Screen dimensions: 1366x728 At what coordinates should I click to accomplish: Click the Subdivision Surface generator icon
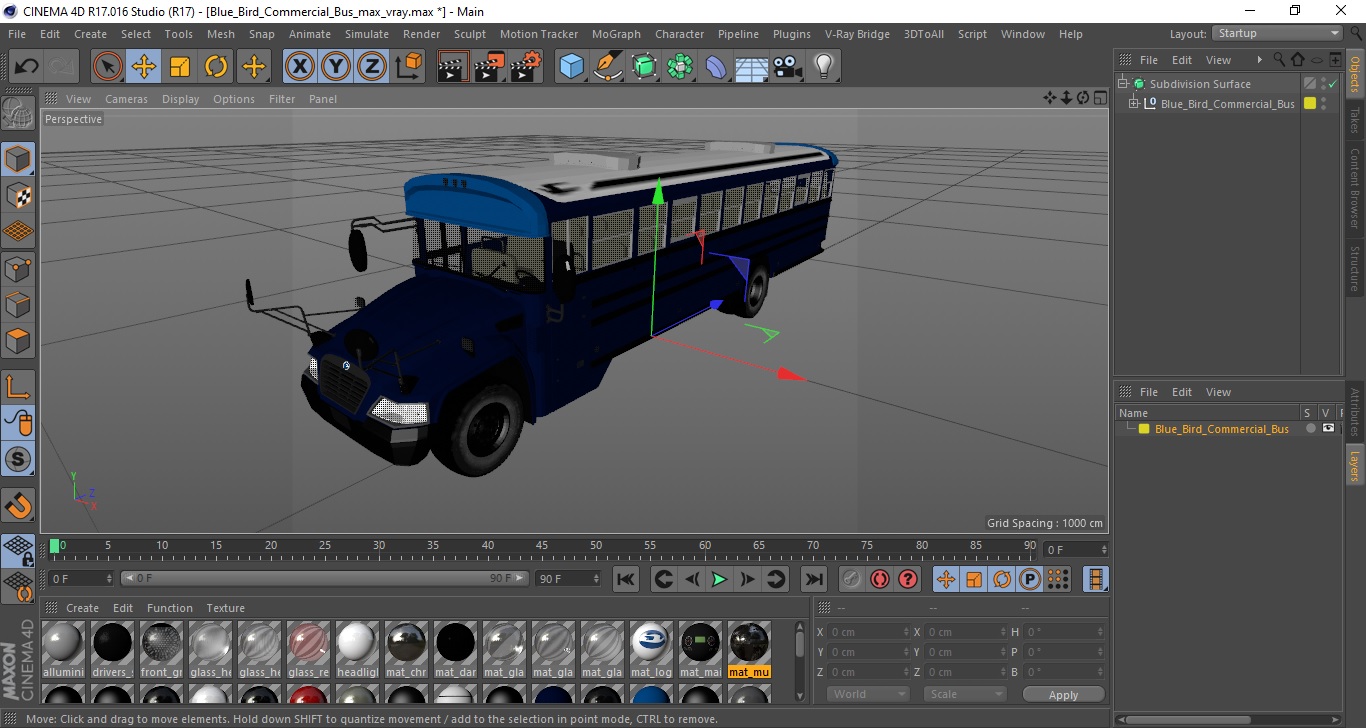point(645,67)
